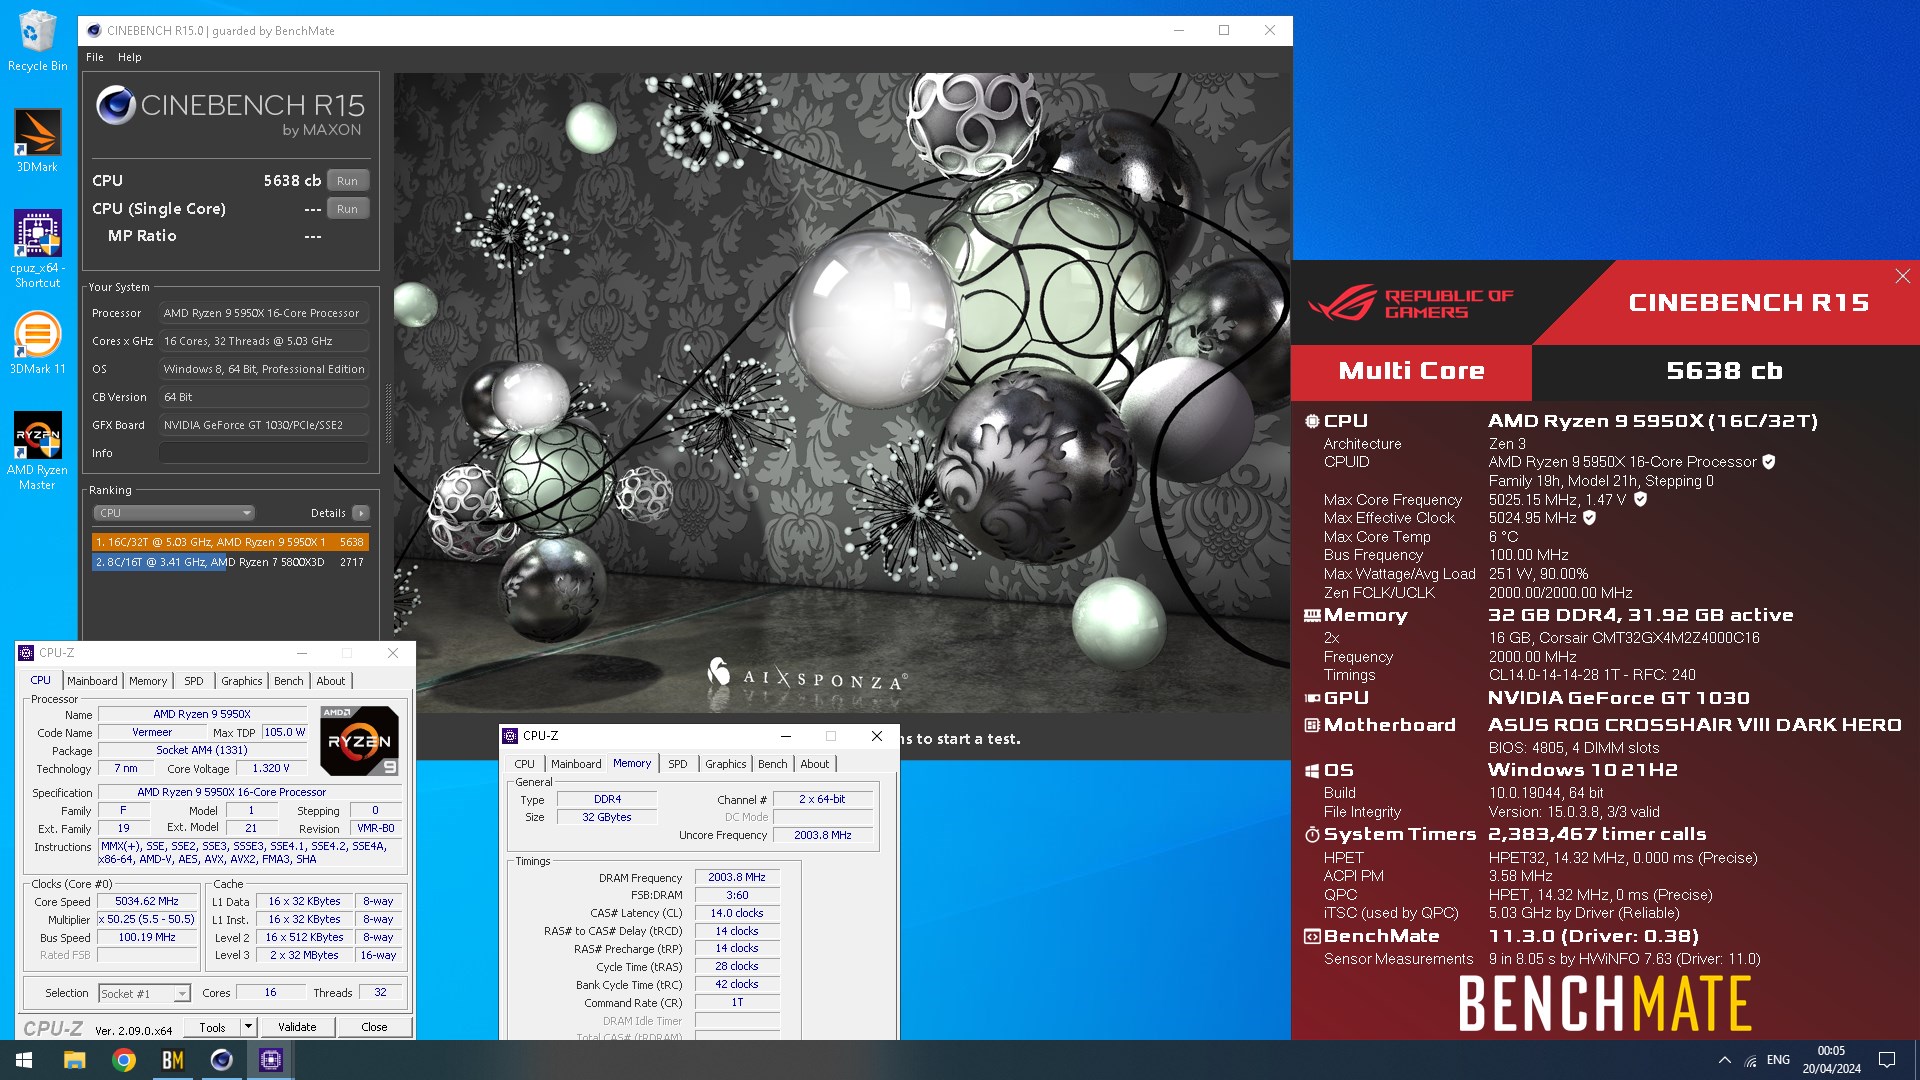This screenshot has height=1080, width=1920.
Task: Select the 5950X ranking entry
Action: click(x=230, y=542)
